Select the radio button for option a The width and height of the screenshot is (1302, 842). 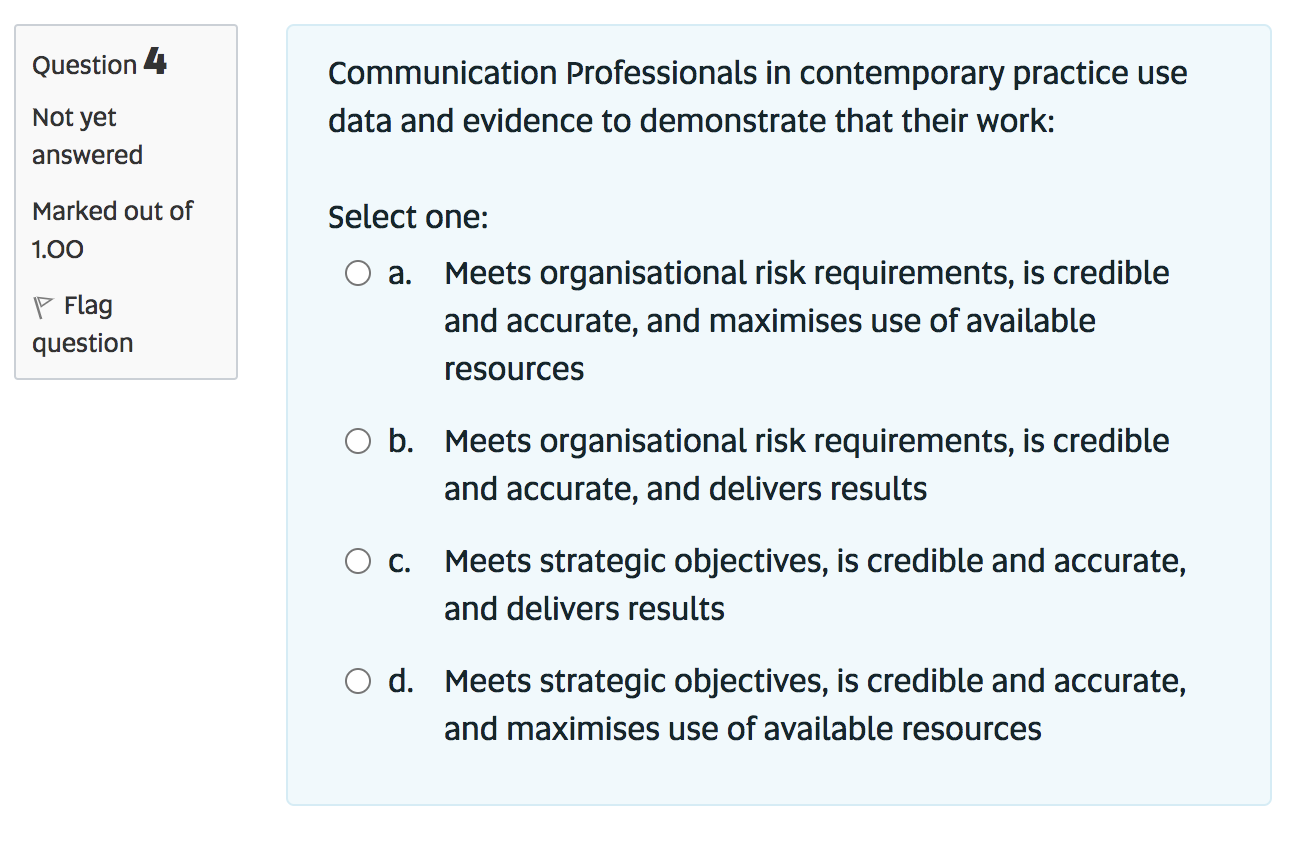click(358, 273)
